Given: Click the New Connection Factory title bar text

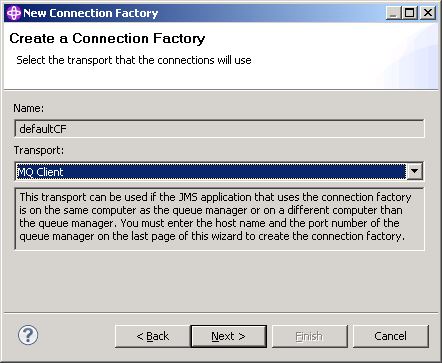Looking at the screenshot, I should 90,13.
